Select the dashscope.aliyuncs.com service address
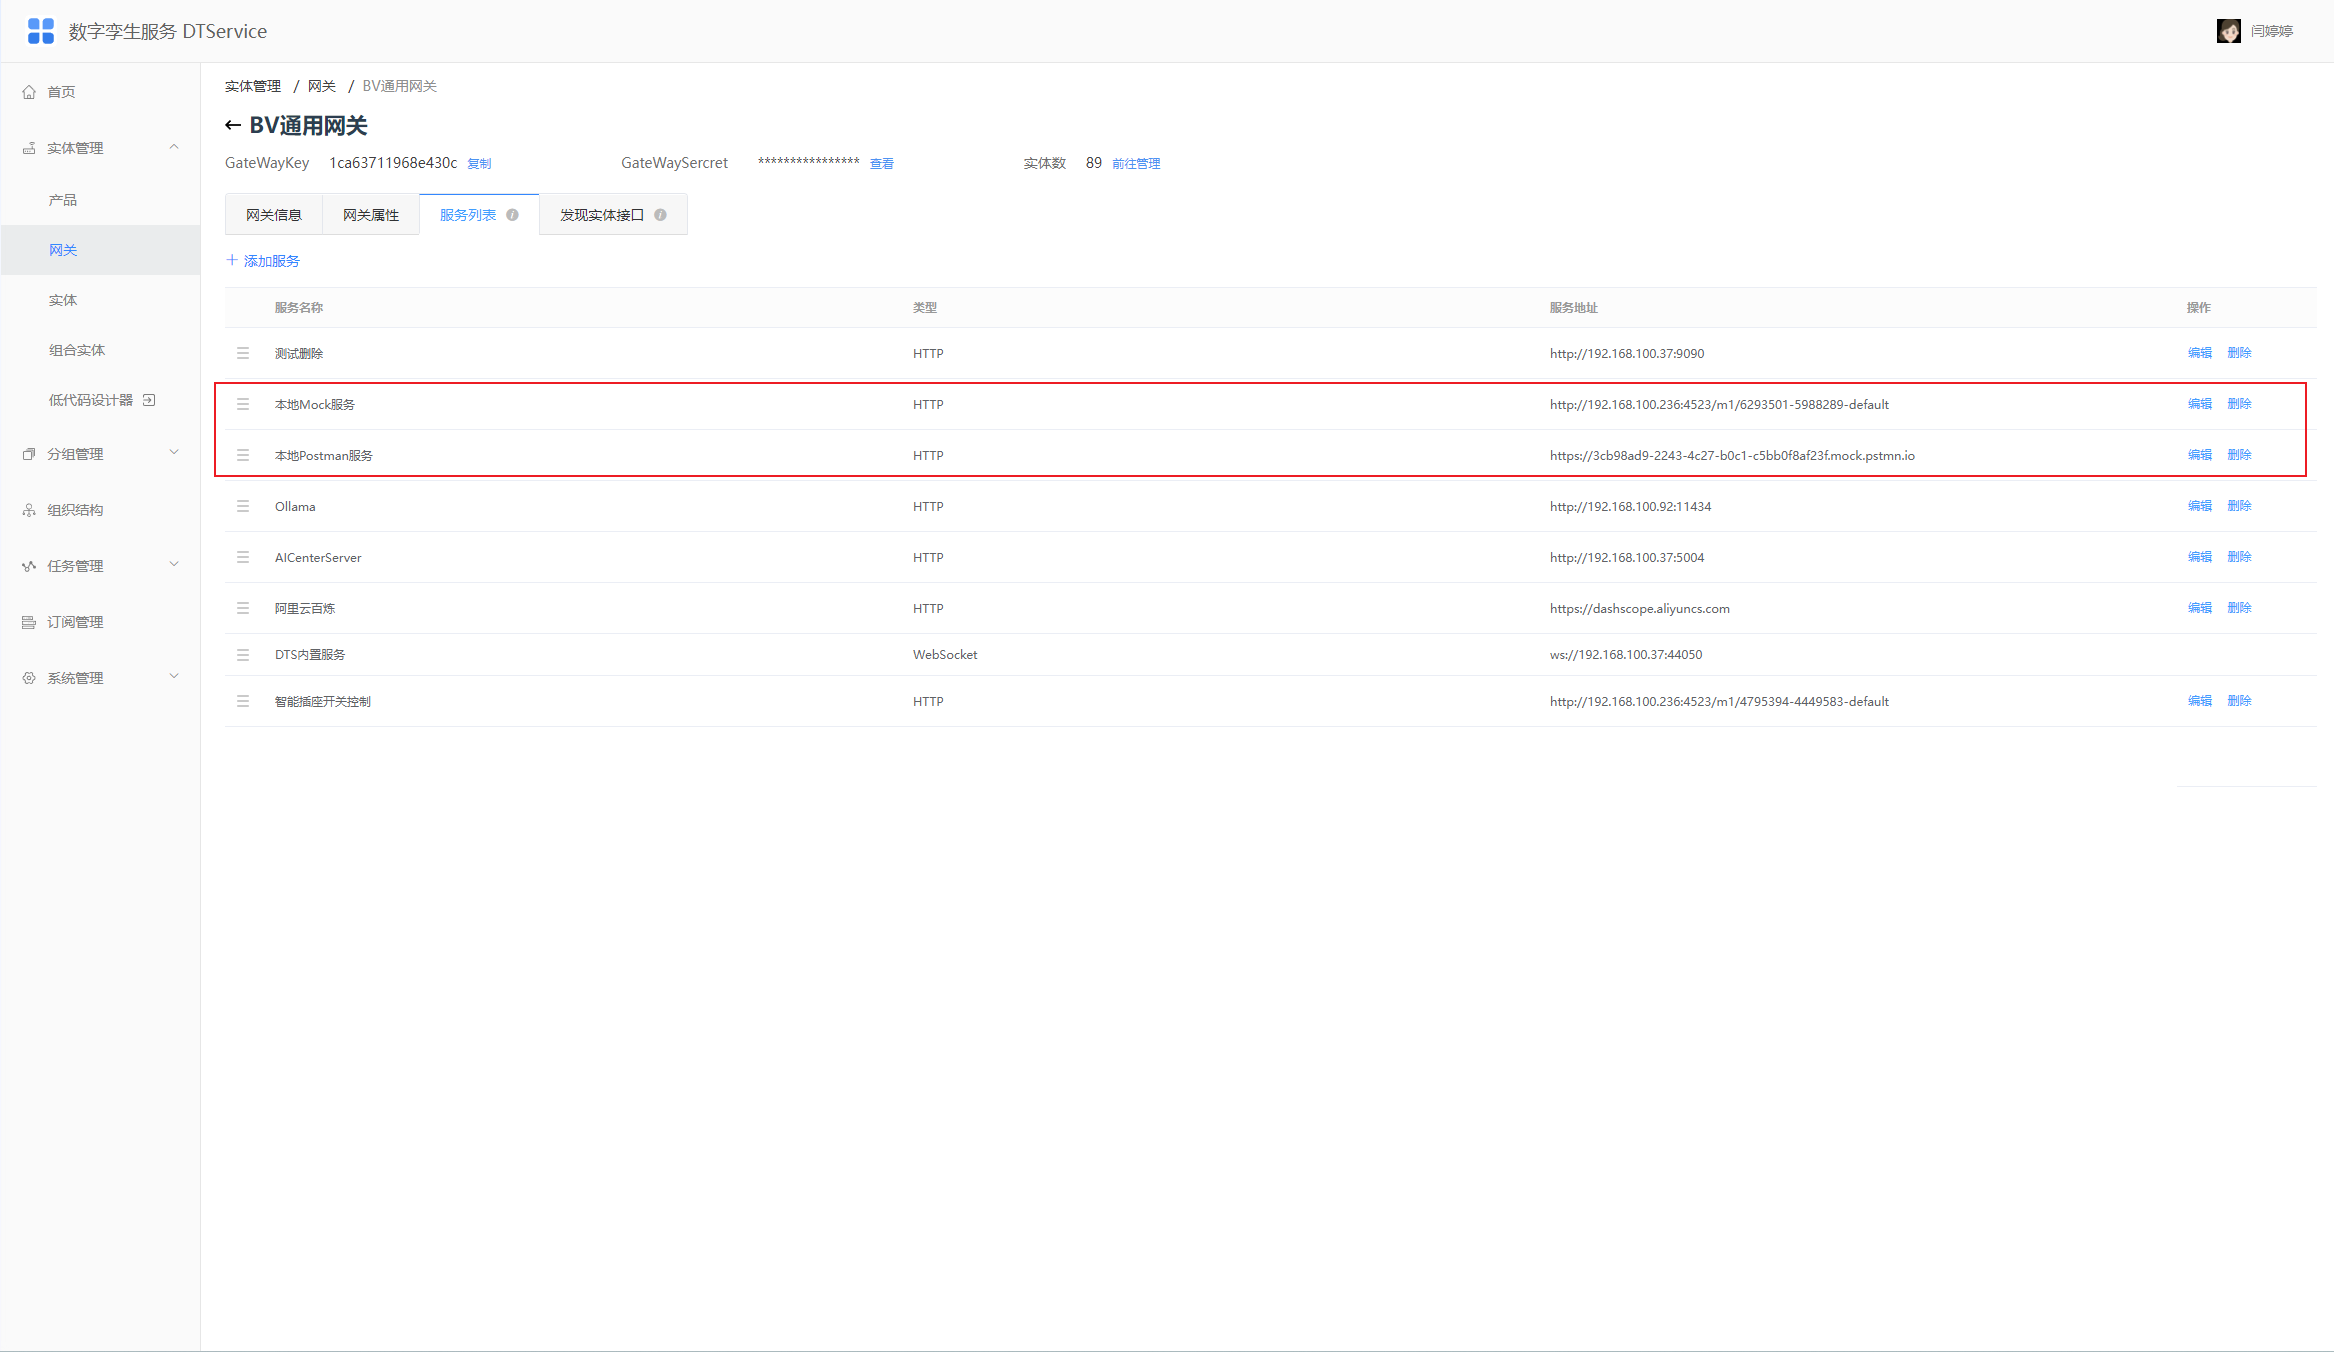This screenshot has height=1352, width=2334. [x=1640, y=608]
